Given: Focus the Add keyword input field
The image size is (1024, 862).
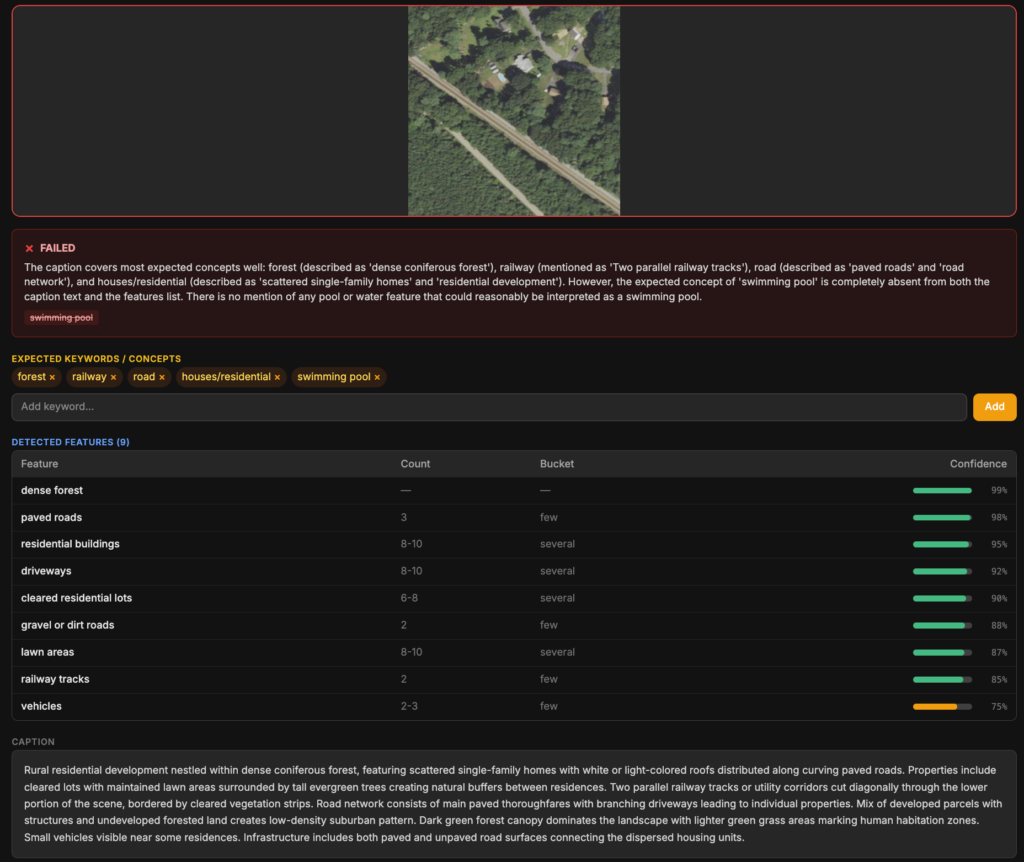Looking at the screenshot, I should coord(488,407).
